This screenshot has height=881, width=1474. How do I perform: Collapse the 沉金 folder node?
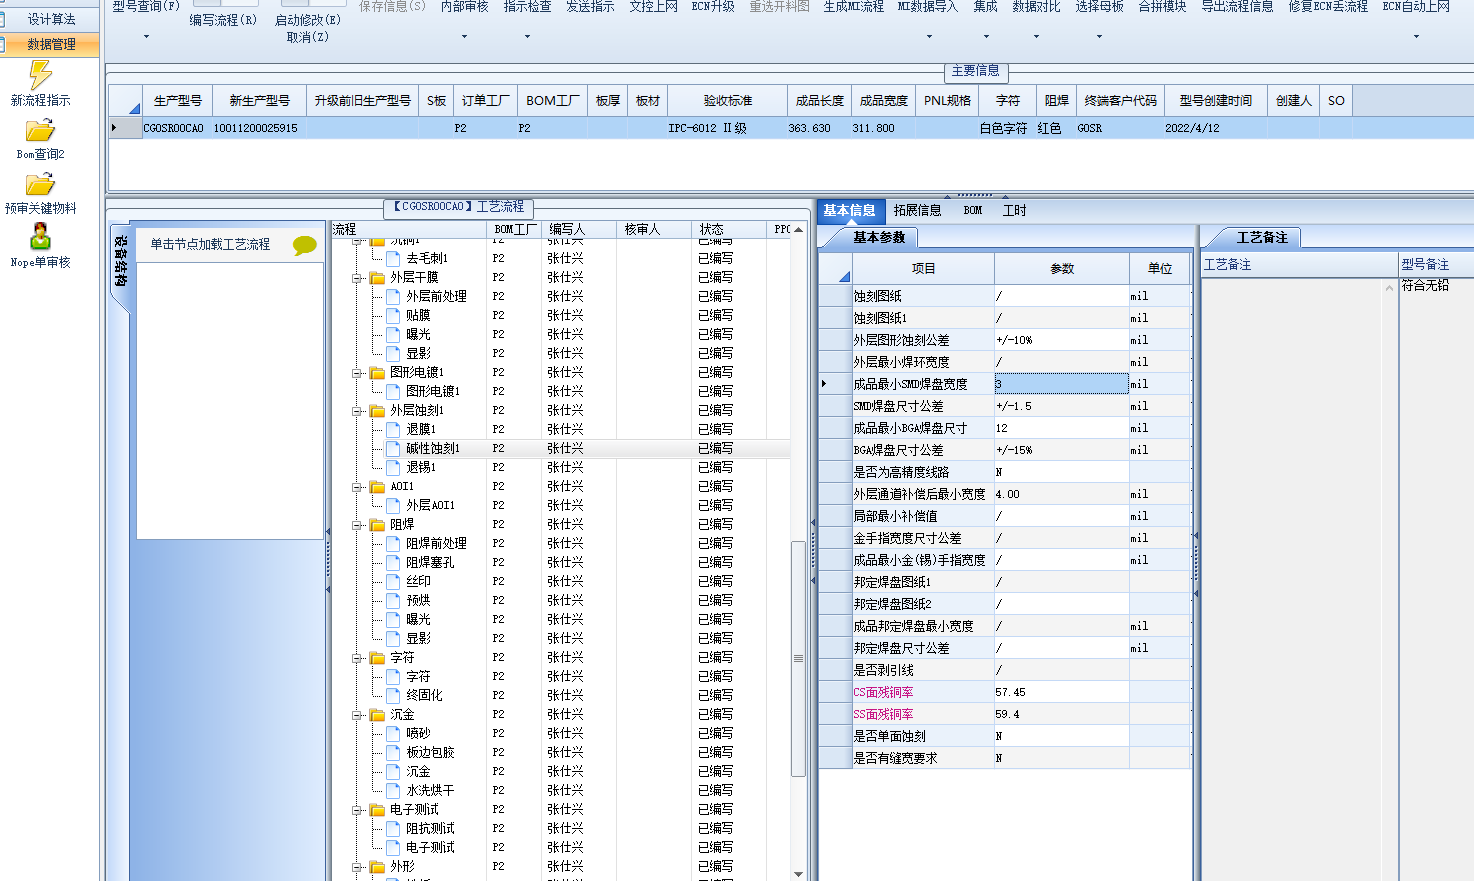[x=357, y=715]
